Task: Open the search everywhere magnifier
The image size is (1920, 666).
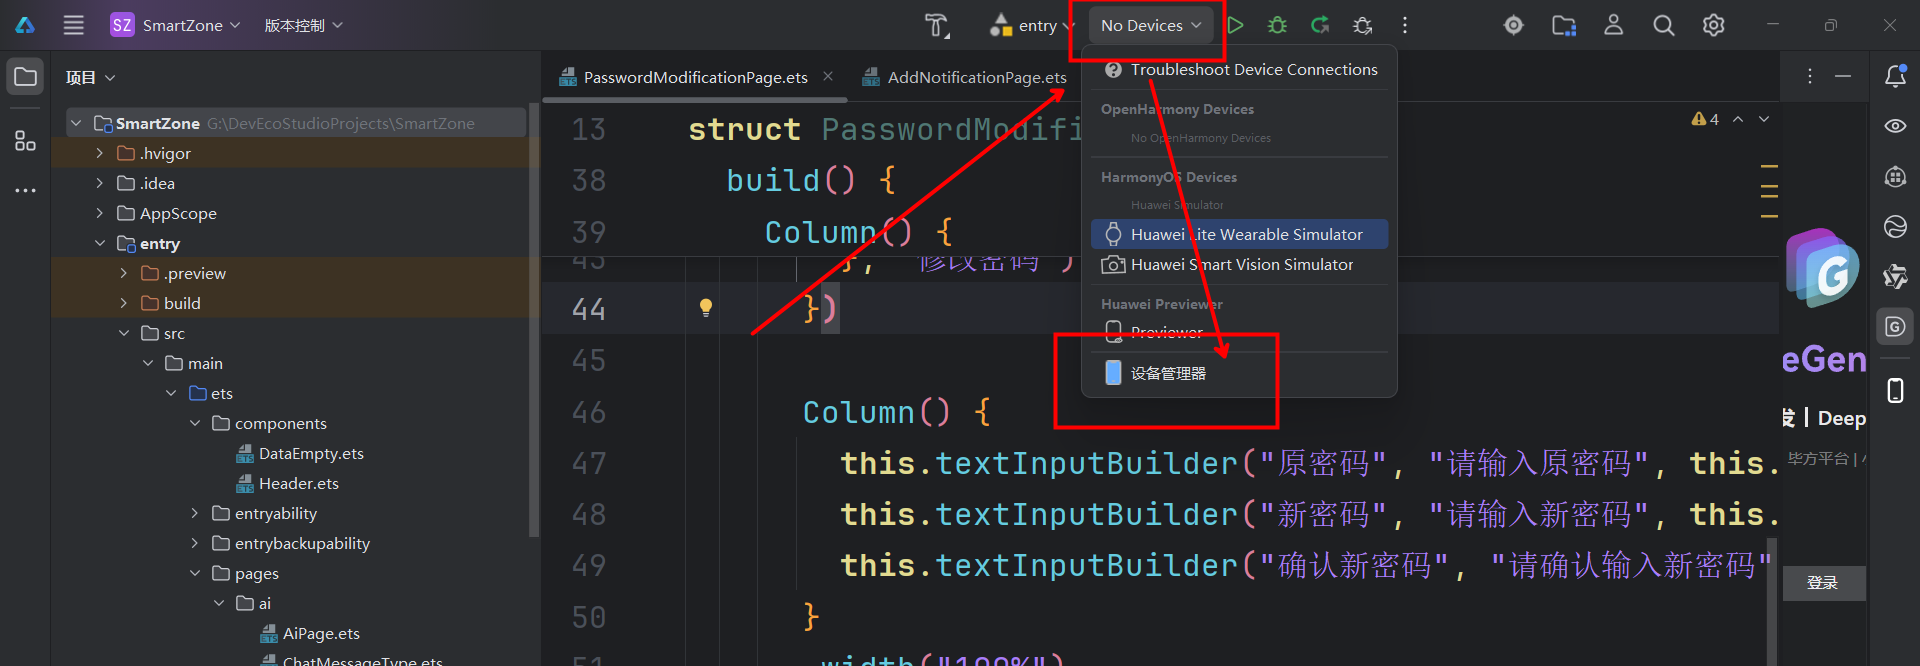Action: click(1663, 25)
